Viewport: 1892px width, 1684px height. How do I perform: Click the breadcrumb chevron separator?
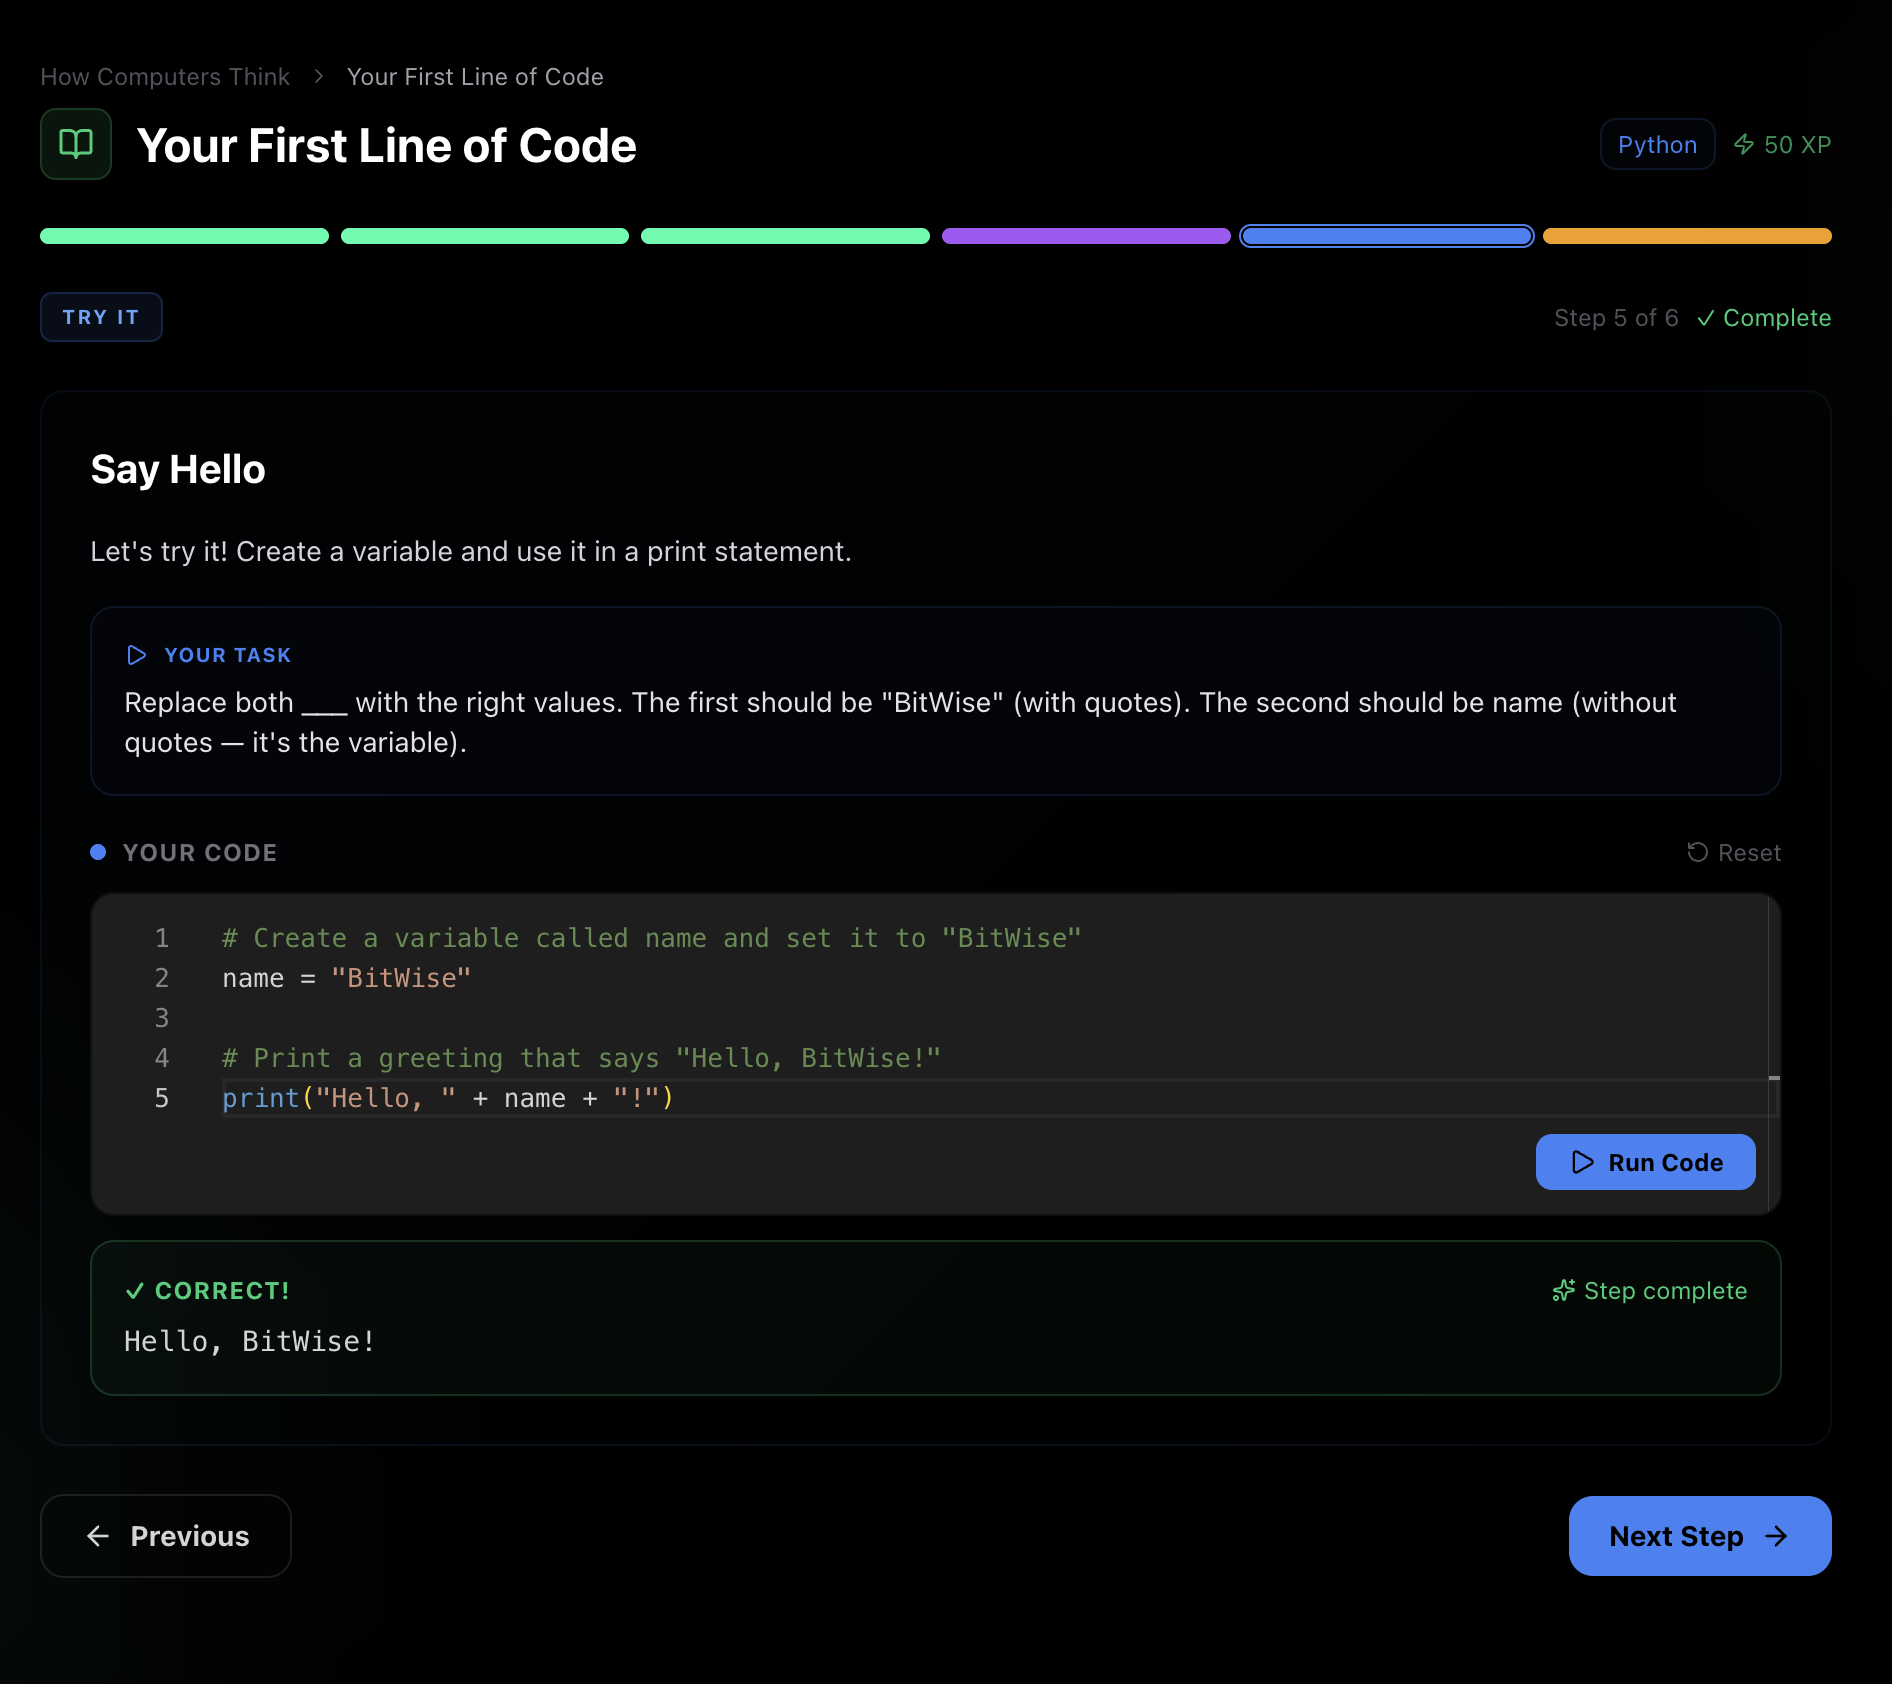[x=319, y=77]
